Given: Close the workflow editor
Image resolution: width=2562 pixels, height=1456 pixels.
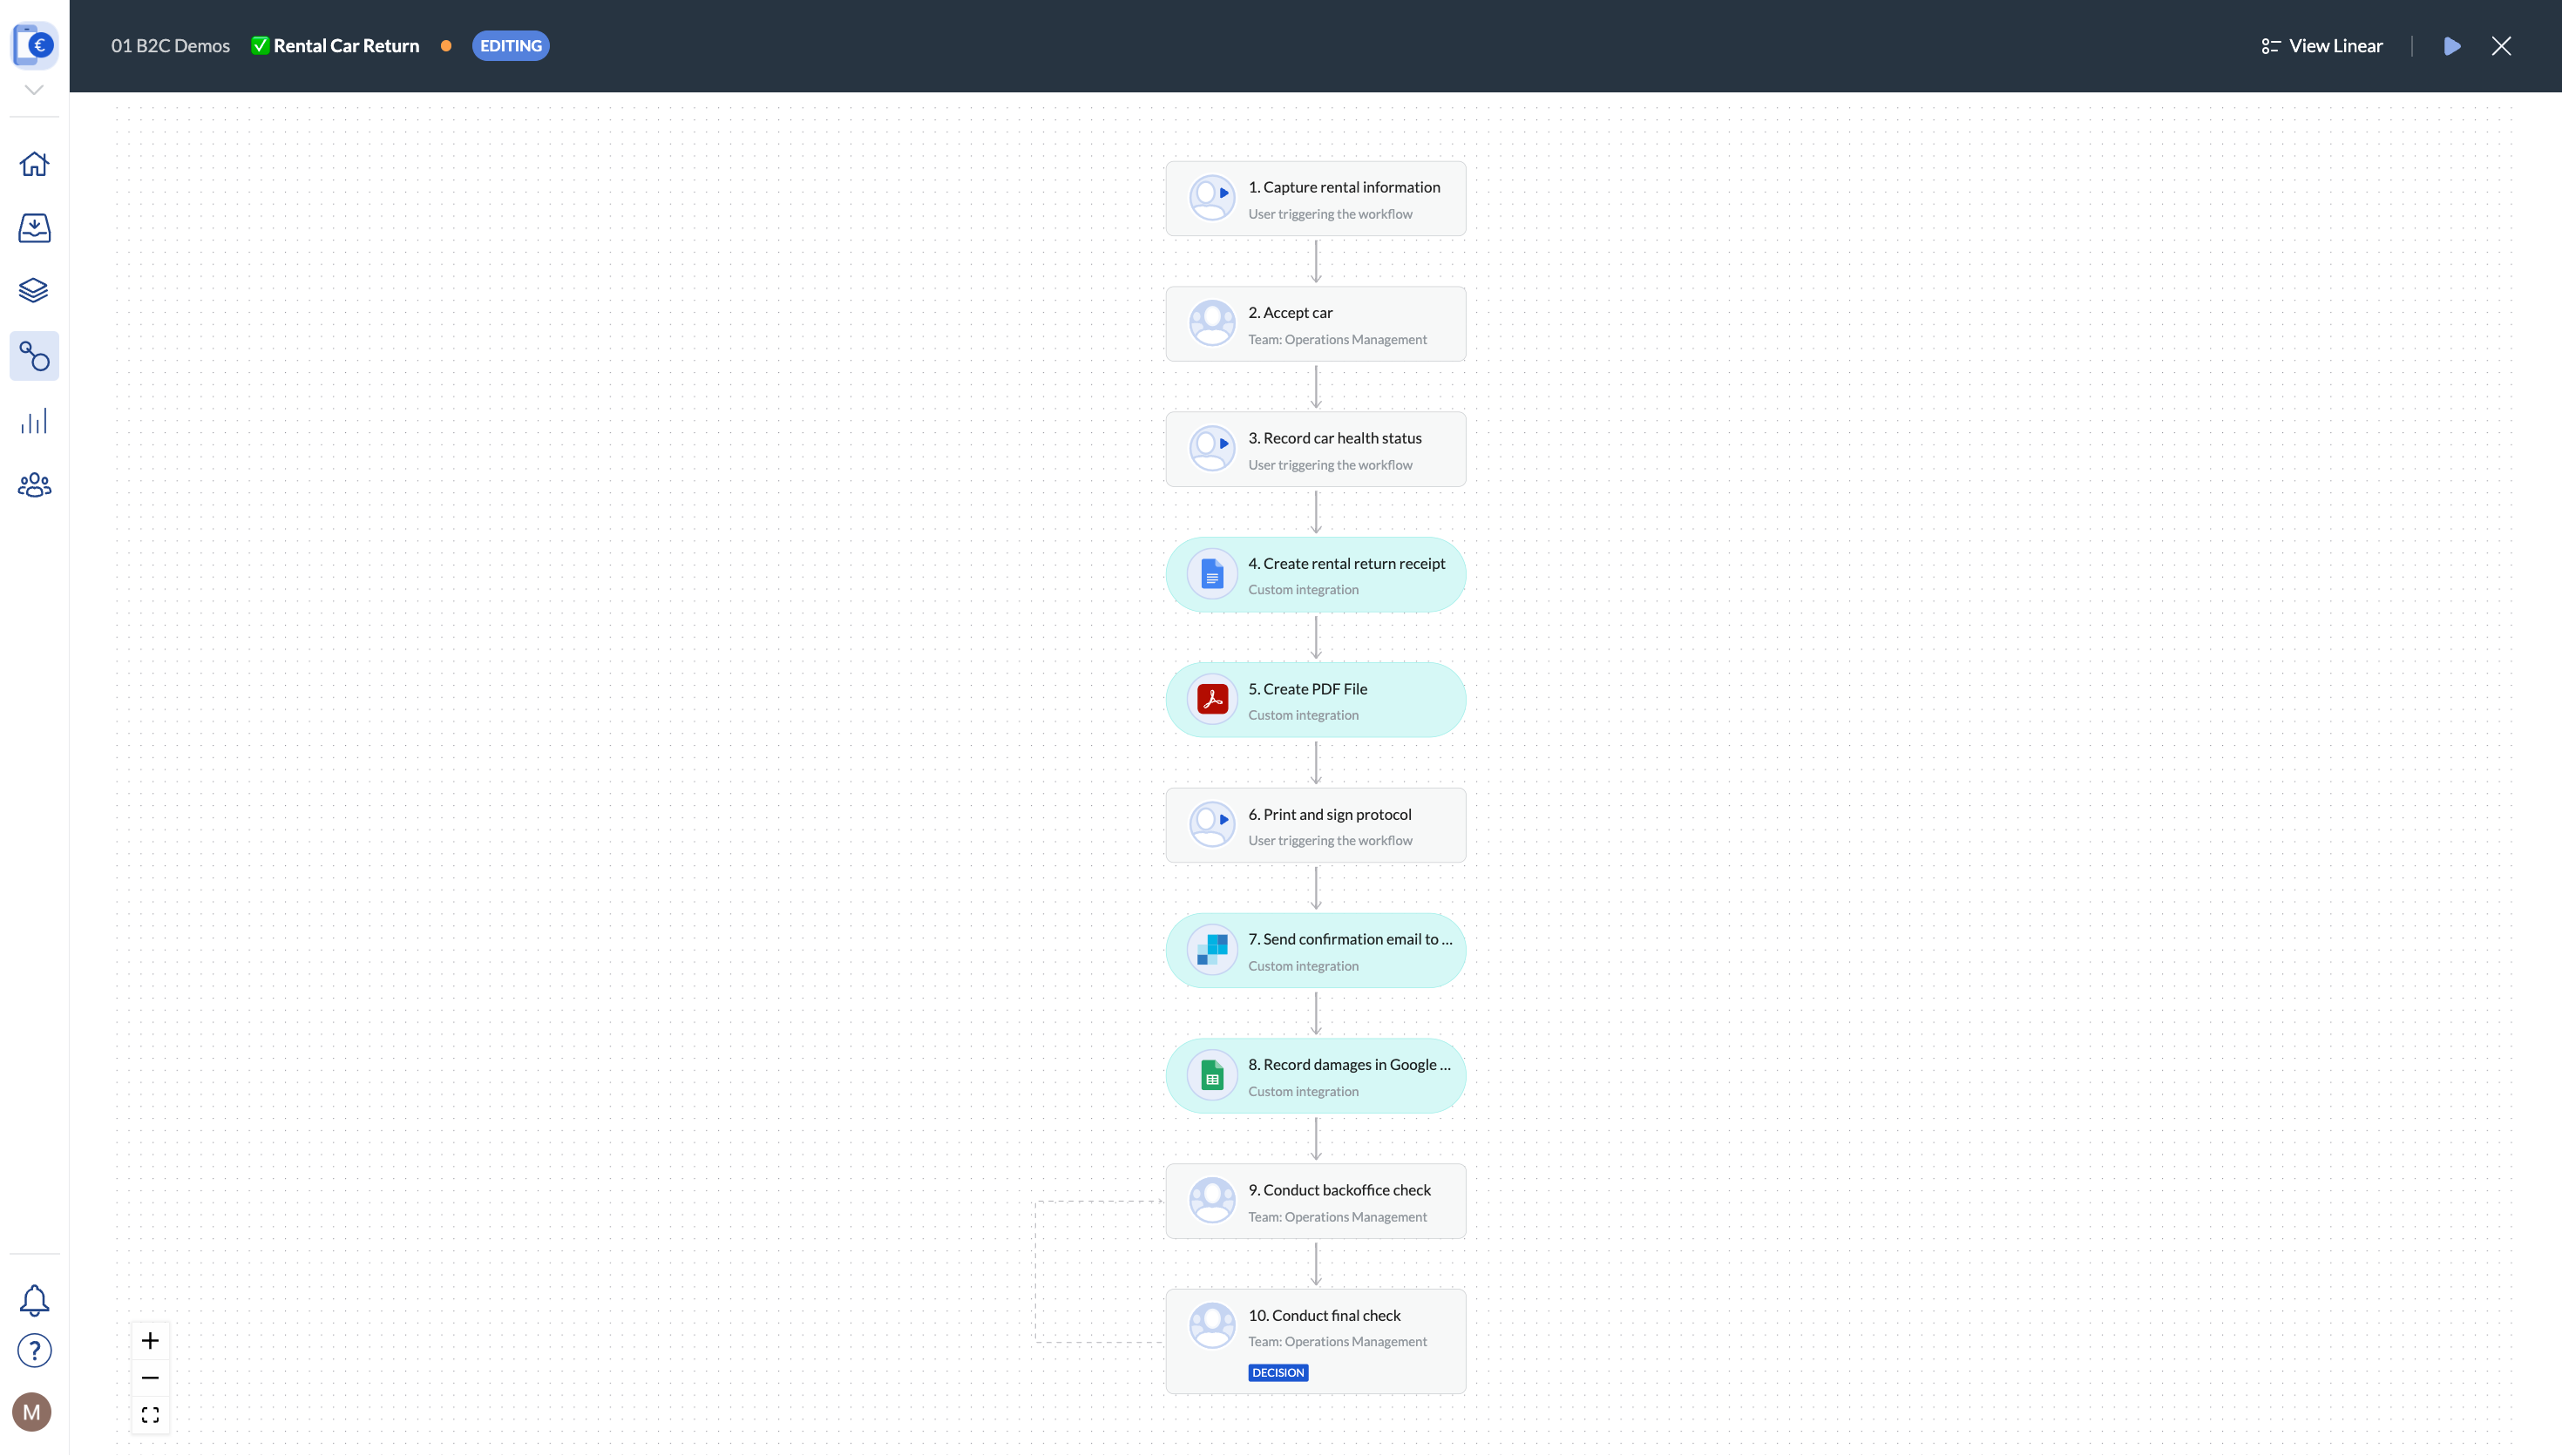Looking at the screenshot, I should (x=2501, y=46).
